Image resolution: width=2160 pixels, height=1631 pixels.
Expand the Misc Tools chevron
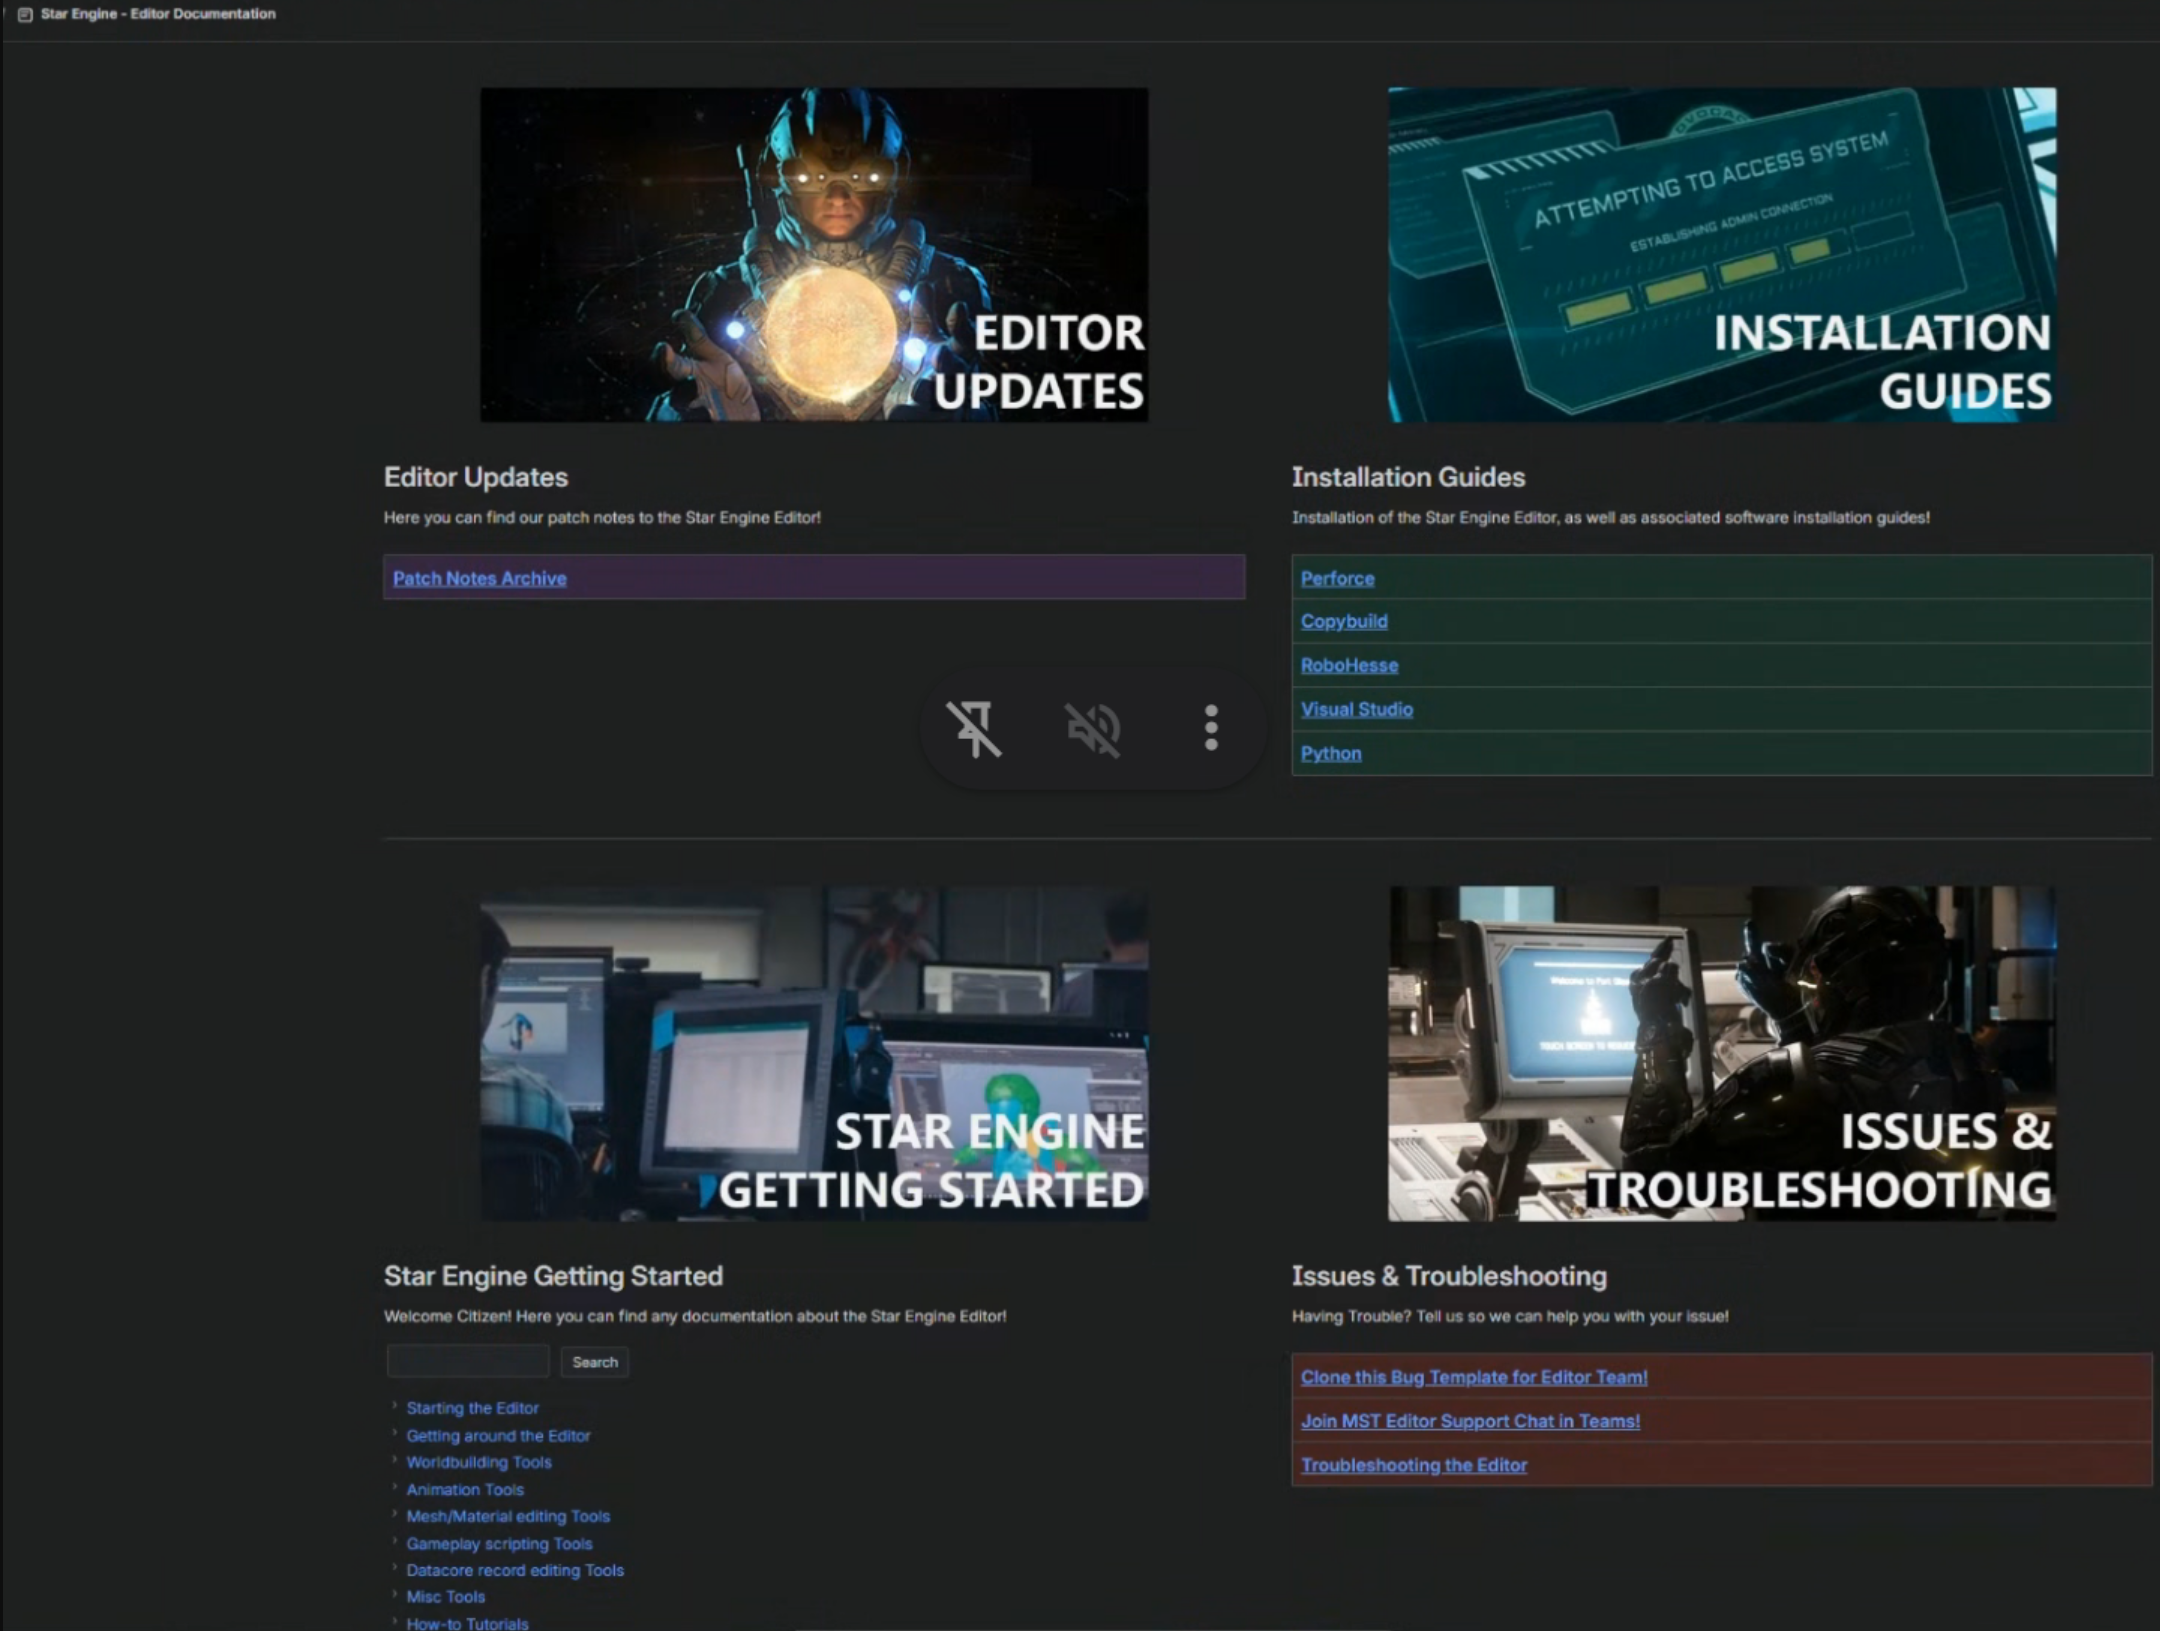click(395, 1595)
